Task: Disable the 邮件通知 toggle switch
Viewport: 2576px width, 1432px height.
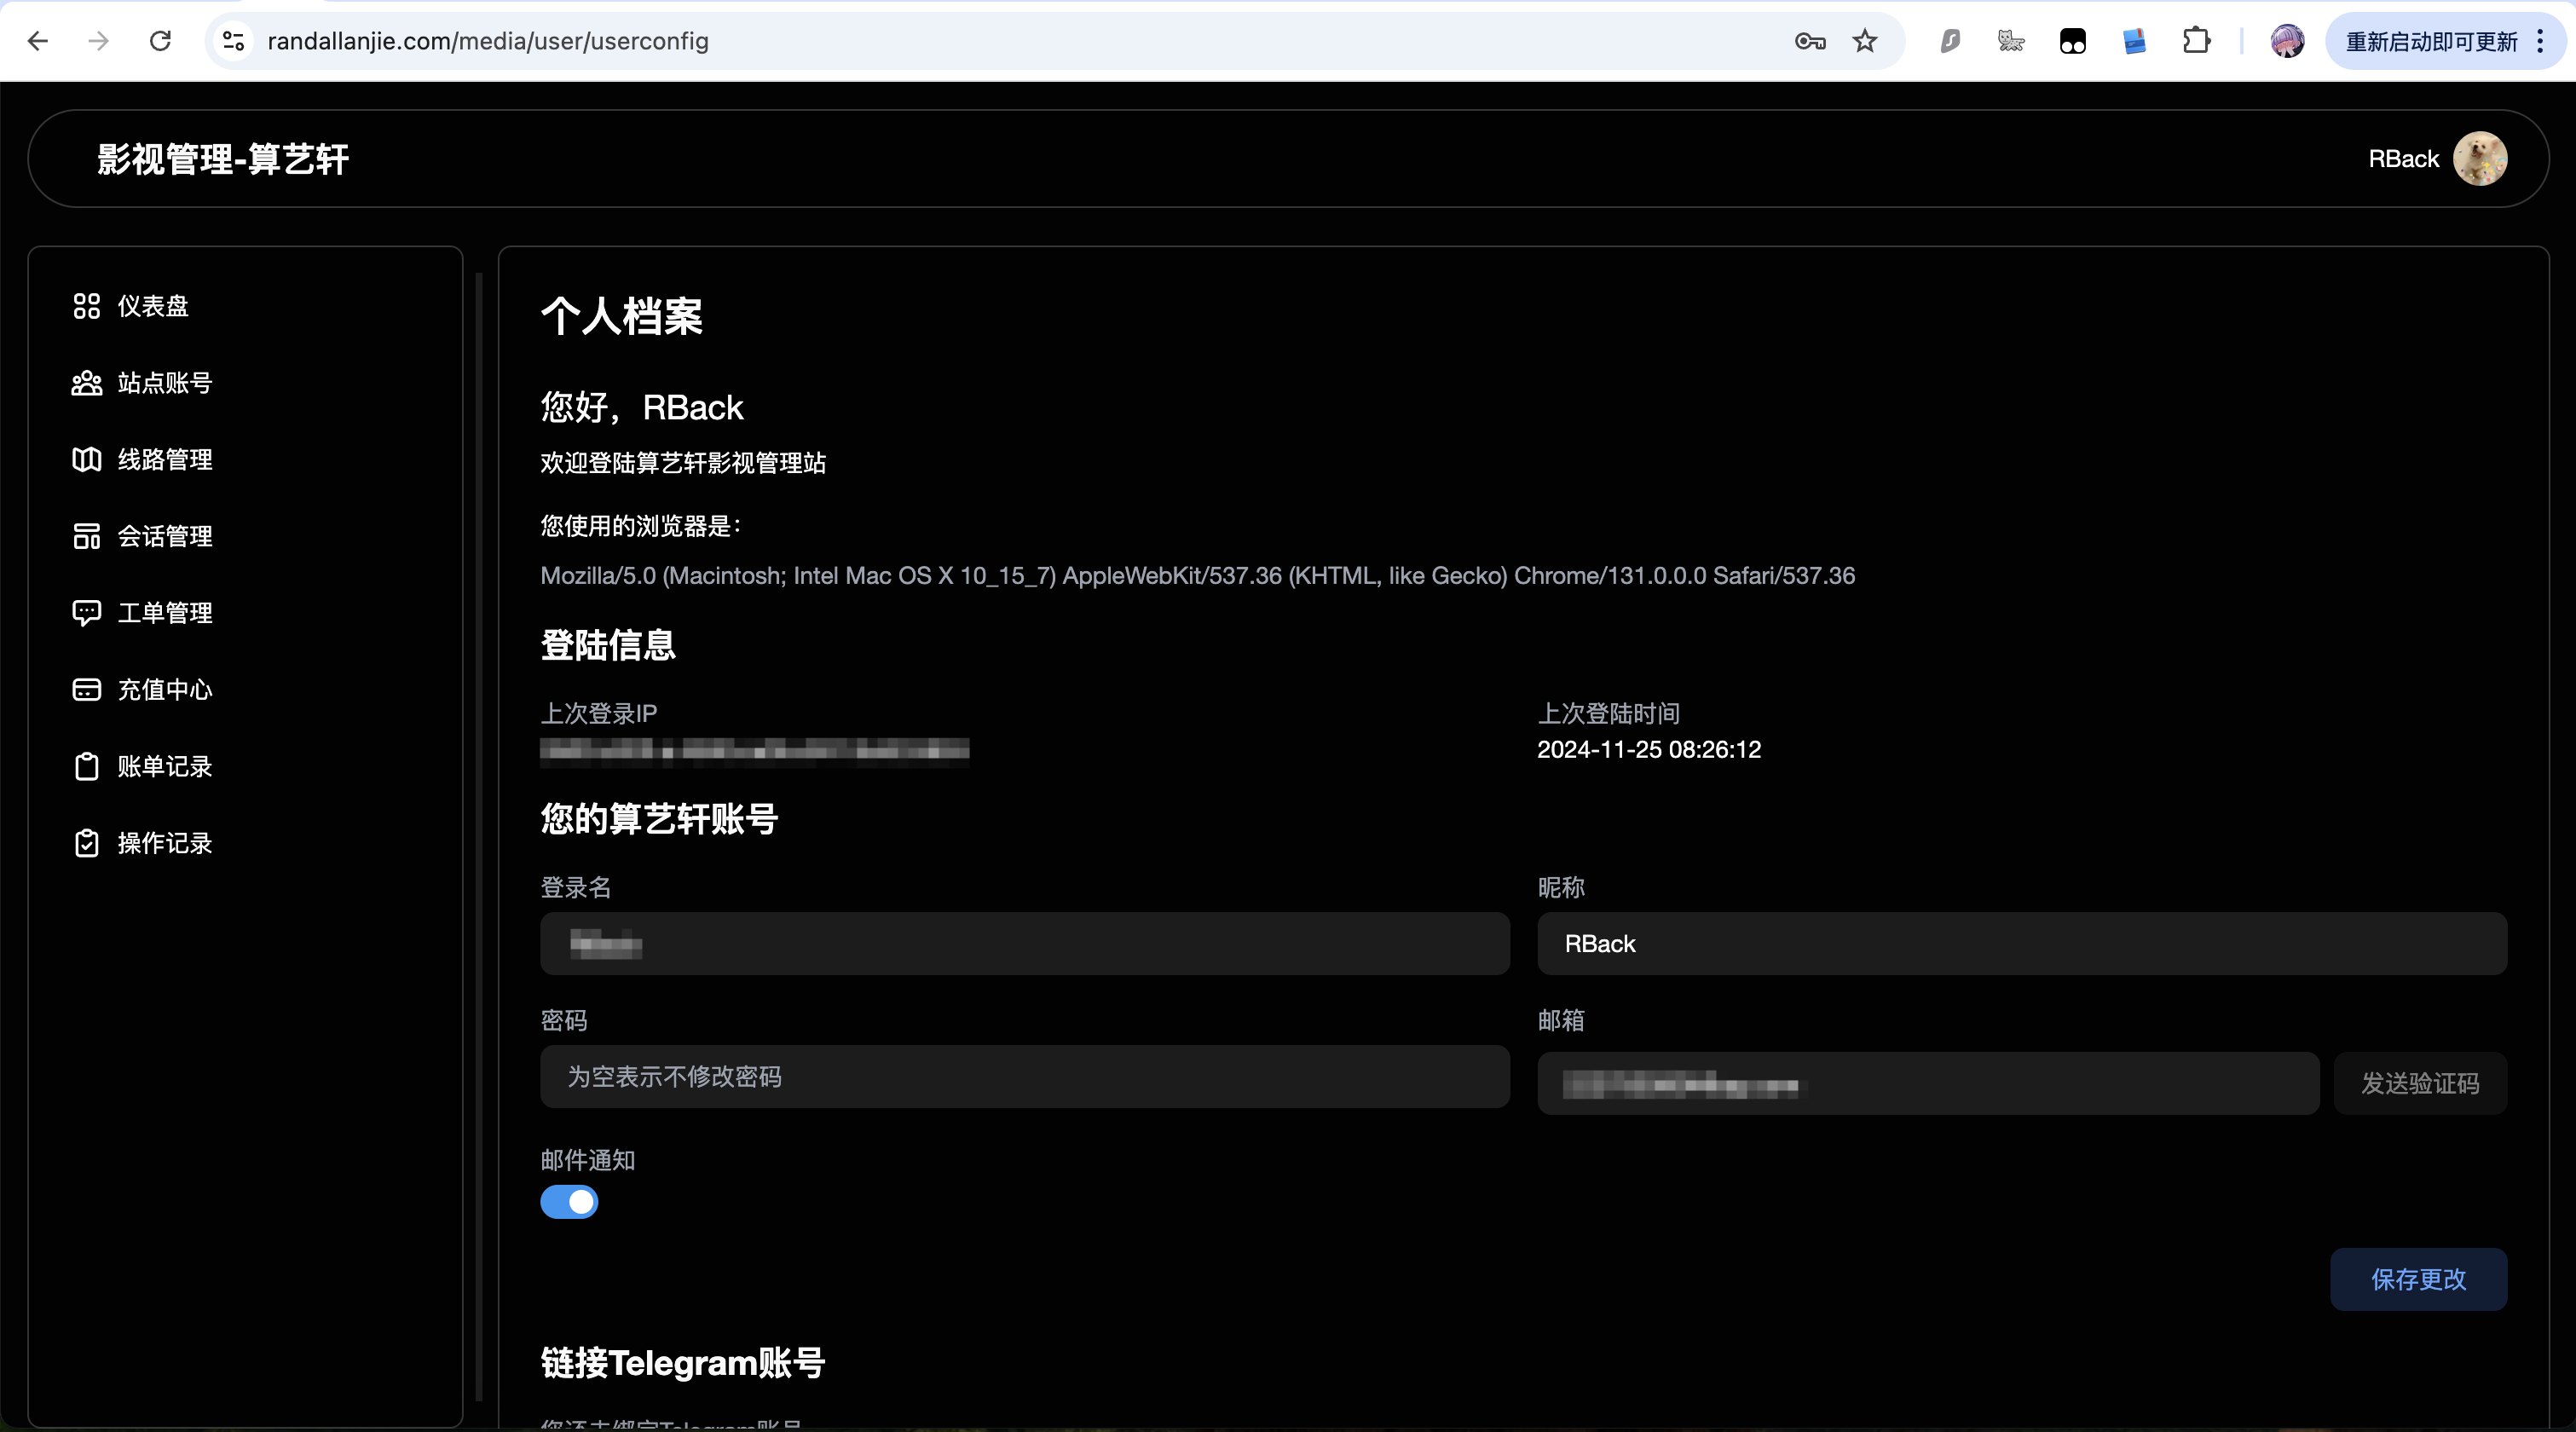Action: [569, 1202]
